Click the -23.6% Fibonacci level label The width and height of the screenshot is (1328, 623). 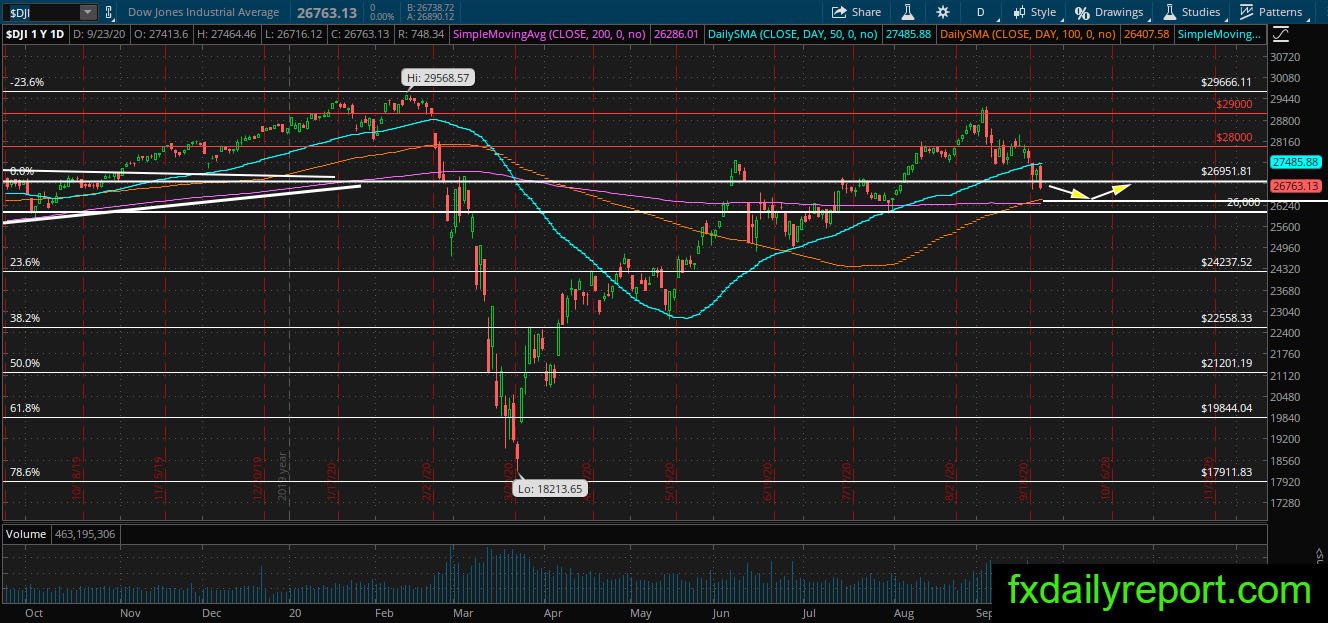pyautogui.click(x=27, y=83)
